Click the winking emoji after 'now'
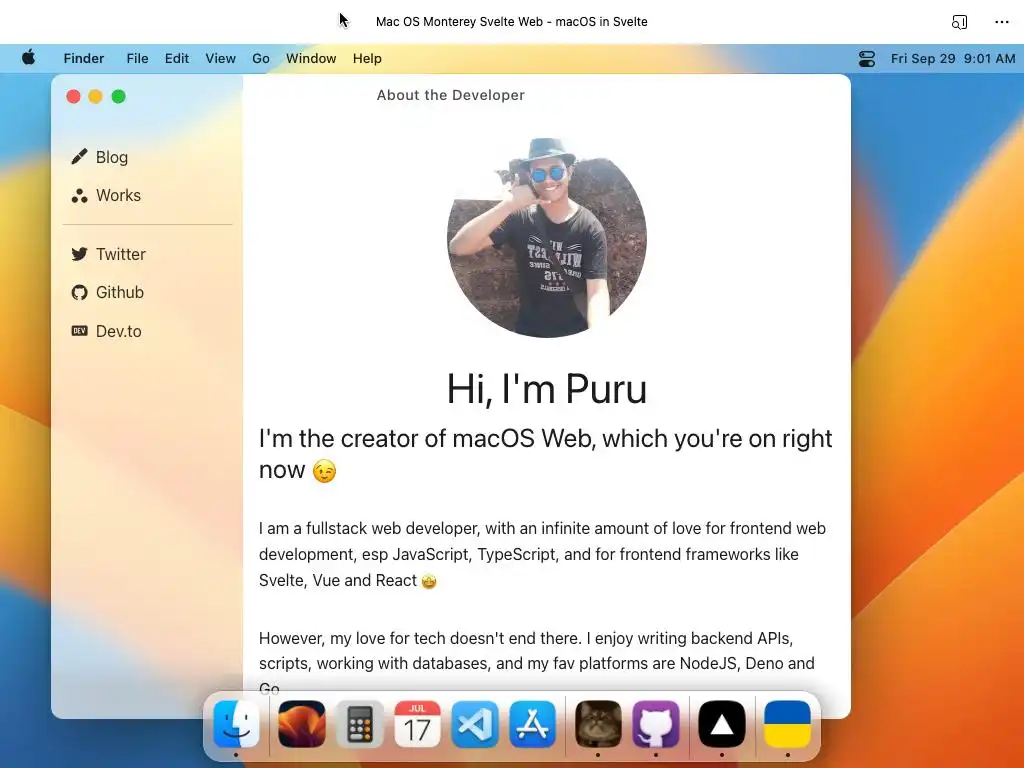1024x768 pixels. [x=324, y=471]
